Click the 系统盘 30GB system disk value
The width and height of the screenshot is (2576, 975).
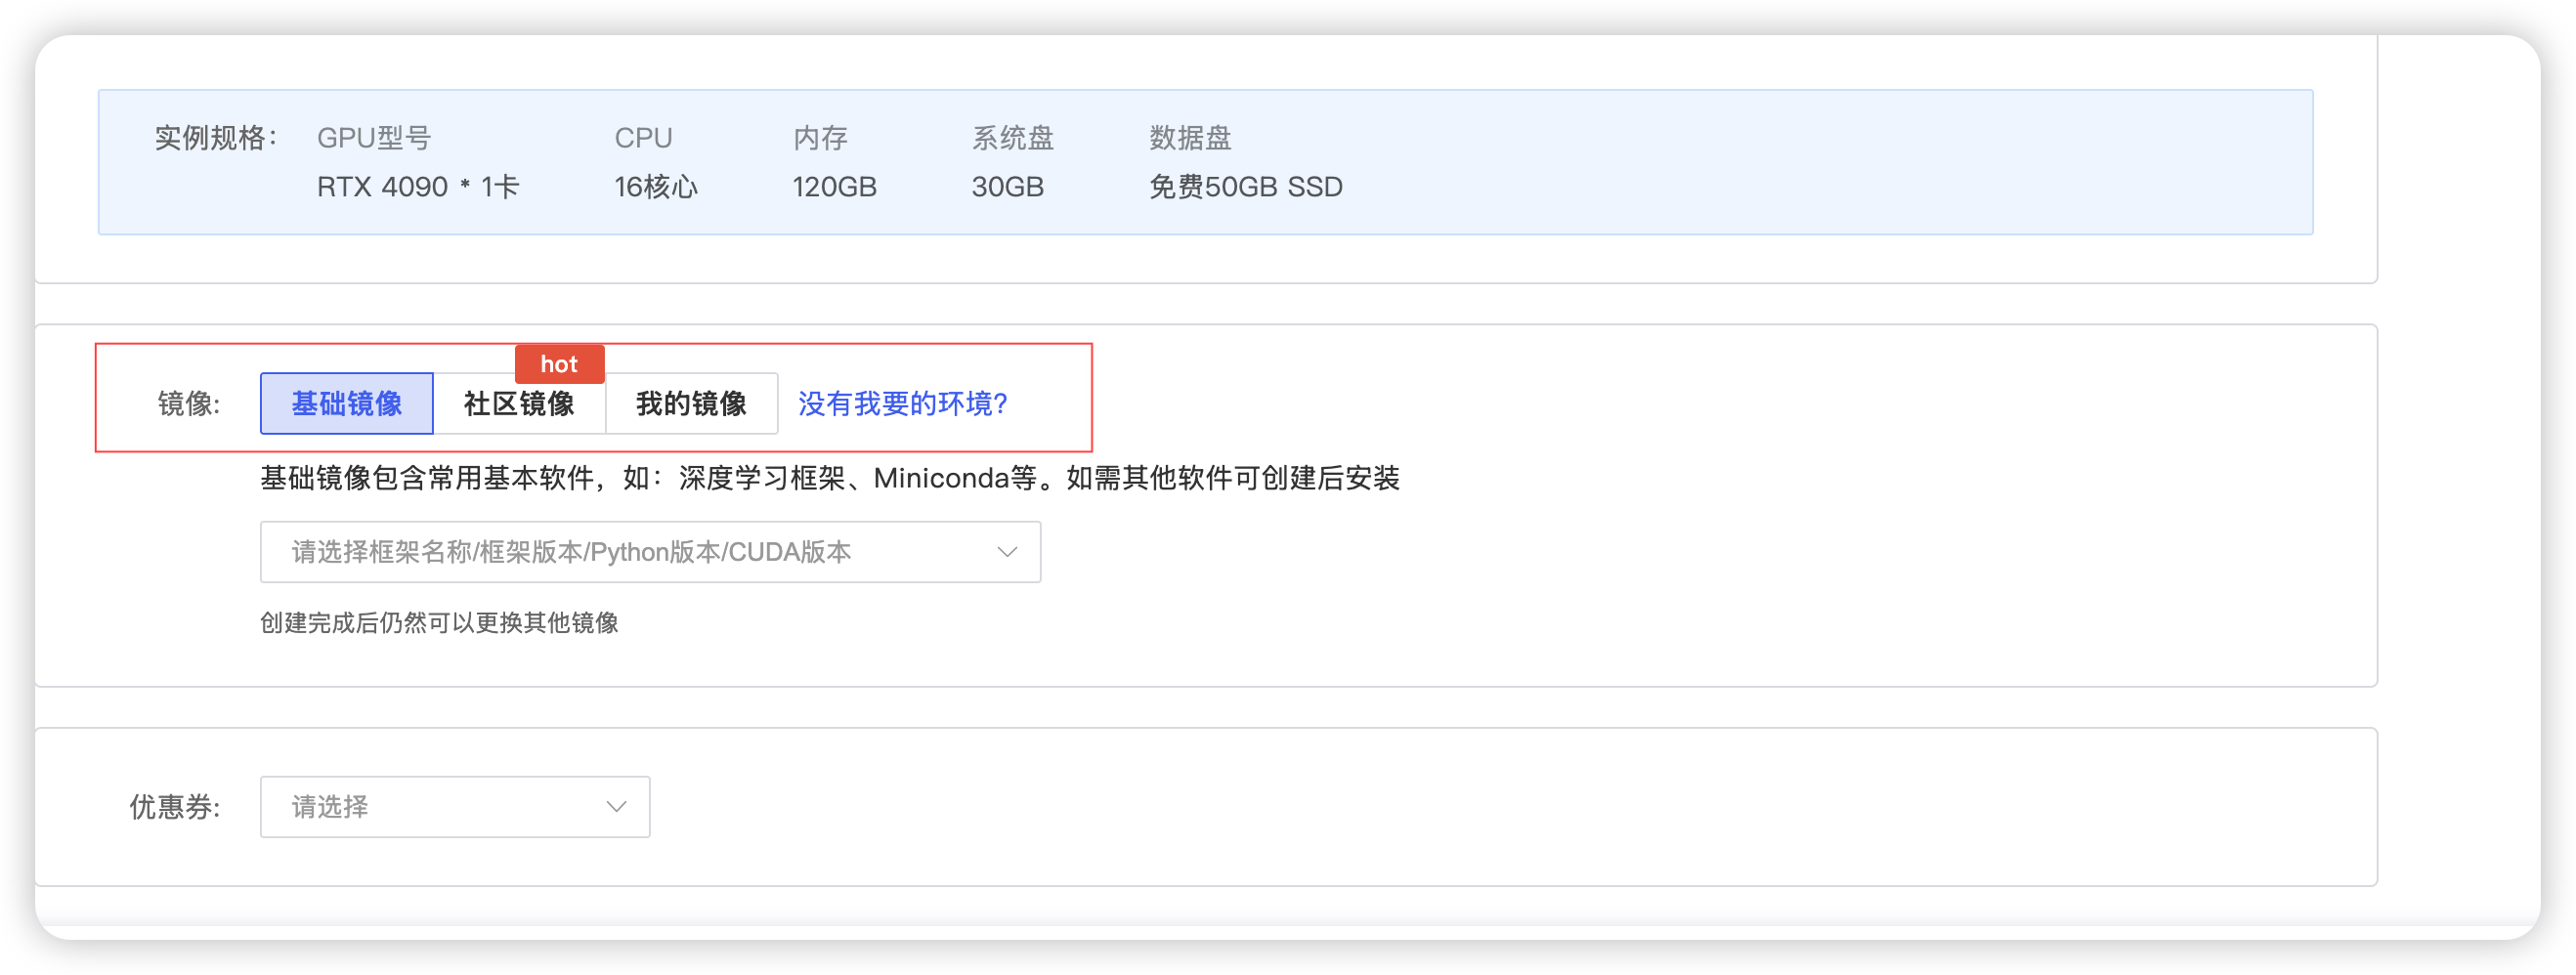click(x=1008, y=186)
